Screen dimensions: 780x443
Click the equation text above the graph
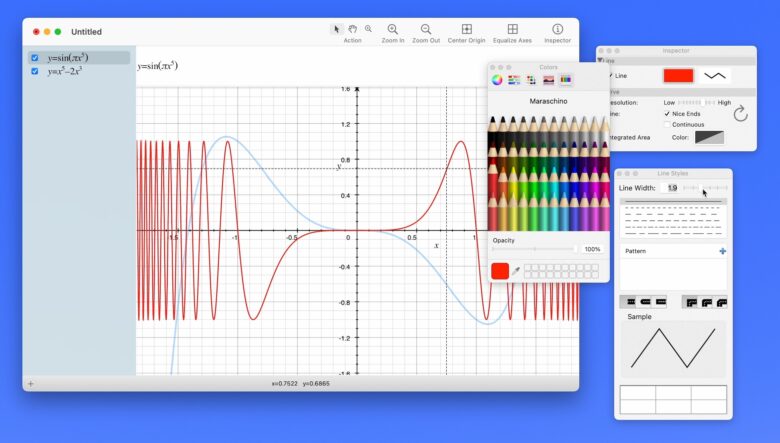157,66
